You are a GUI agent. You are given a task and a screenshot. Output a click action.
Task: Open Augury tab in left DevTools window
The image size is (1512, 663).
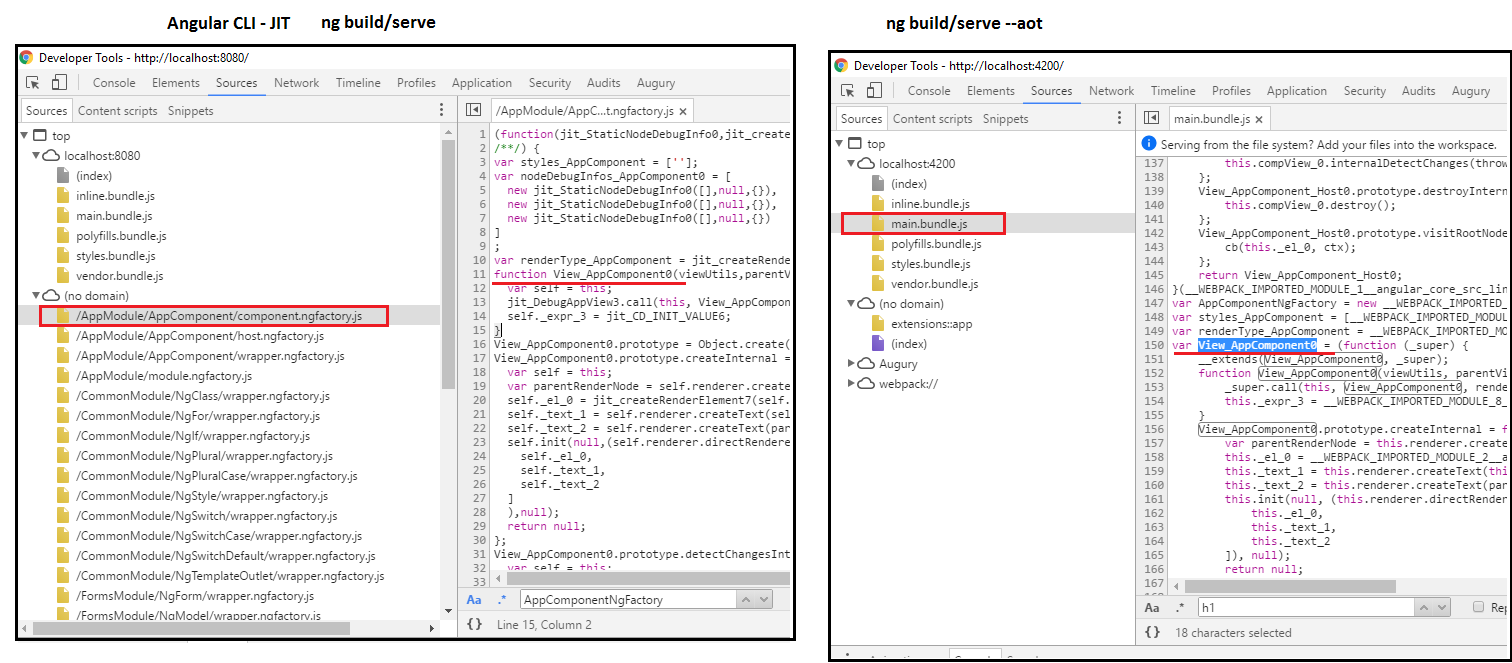tap(656, 83)
